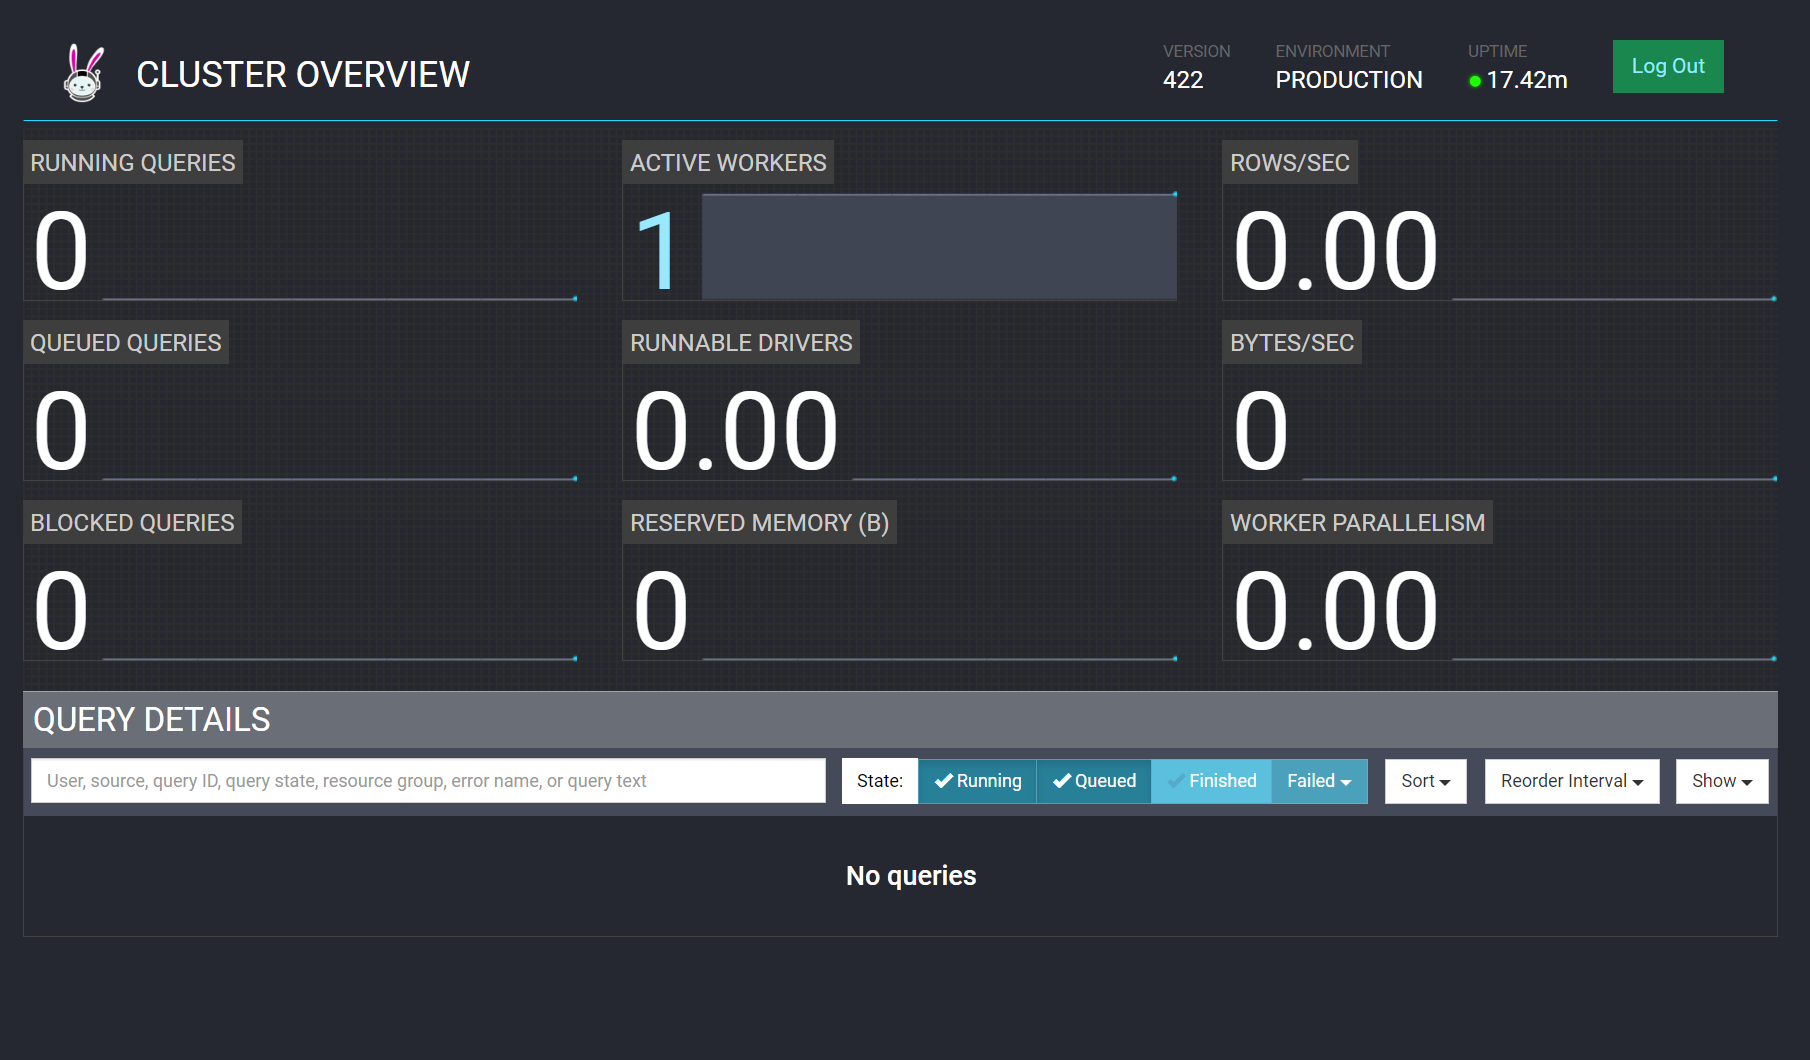The image size is (1810, 1060).
Task: Click the BYTES/SEC label
Action: pos(1292,342)
